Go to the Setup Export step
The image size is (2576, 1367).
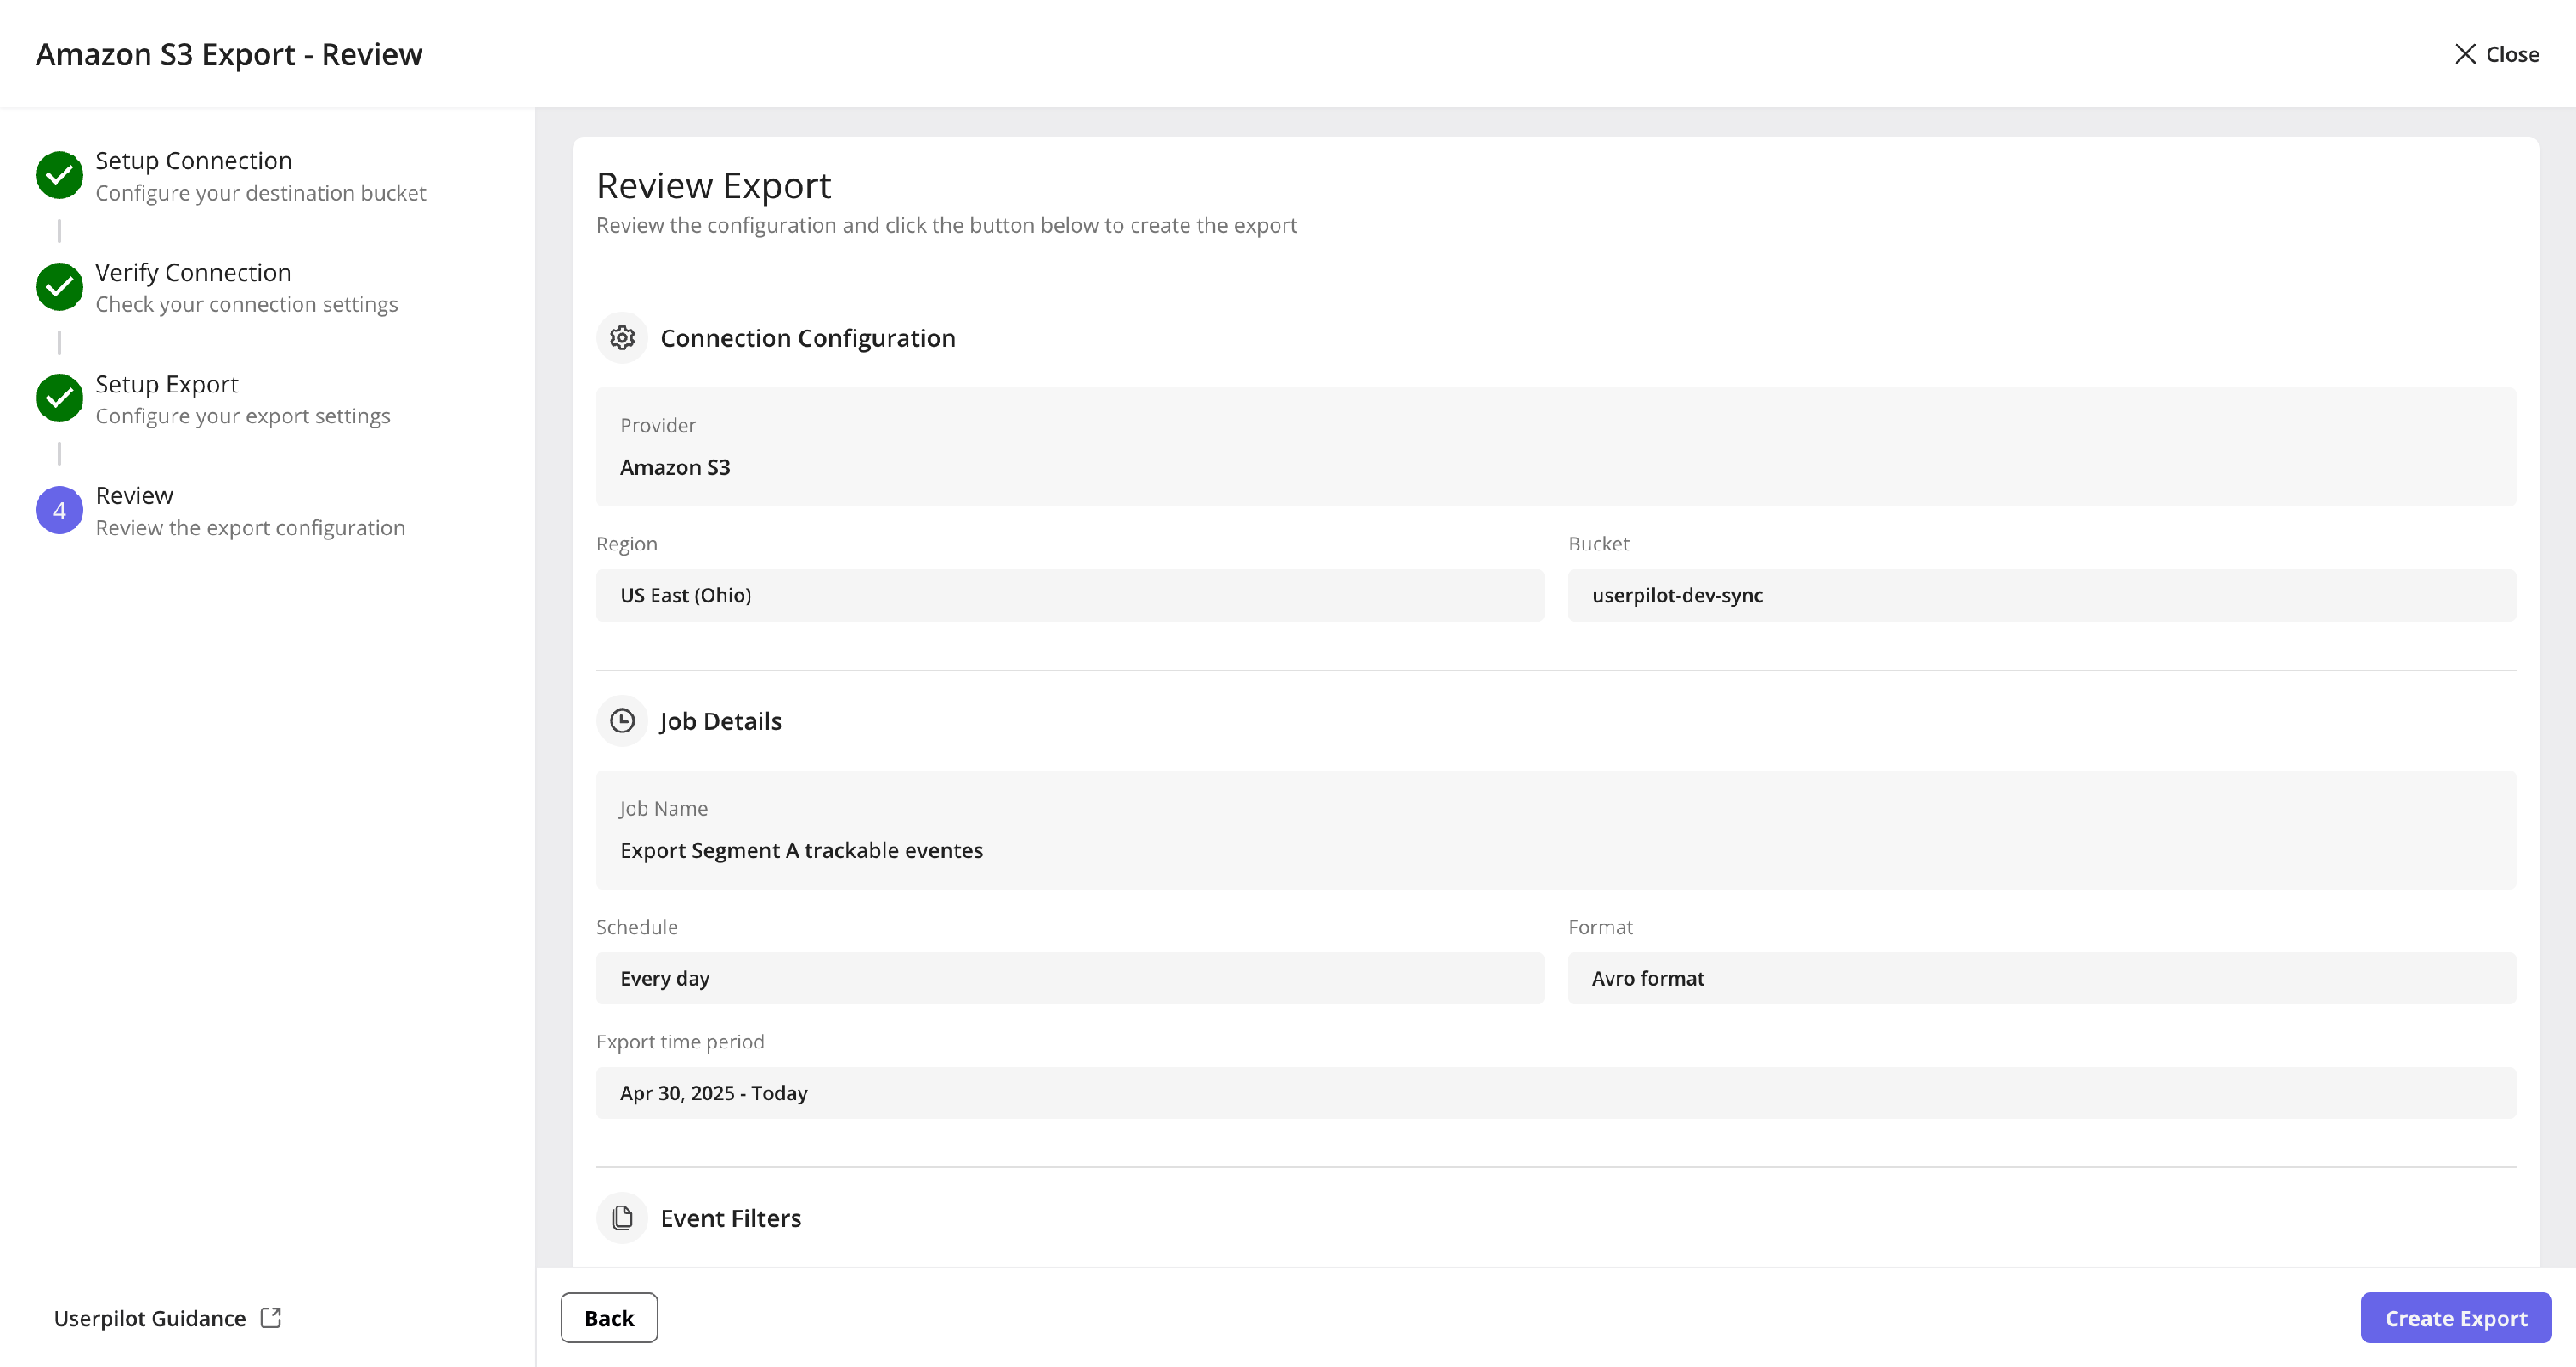click(x=167, y=385)
